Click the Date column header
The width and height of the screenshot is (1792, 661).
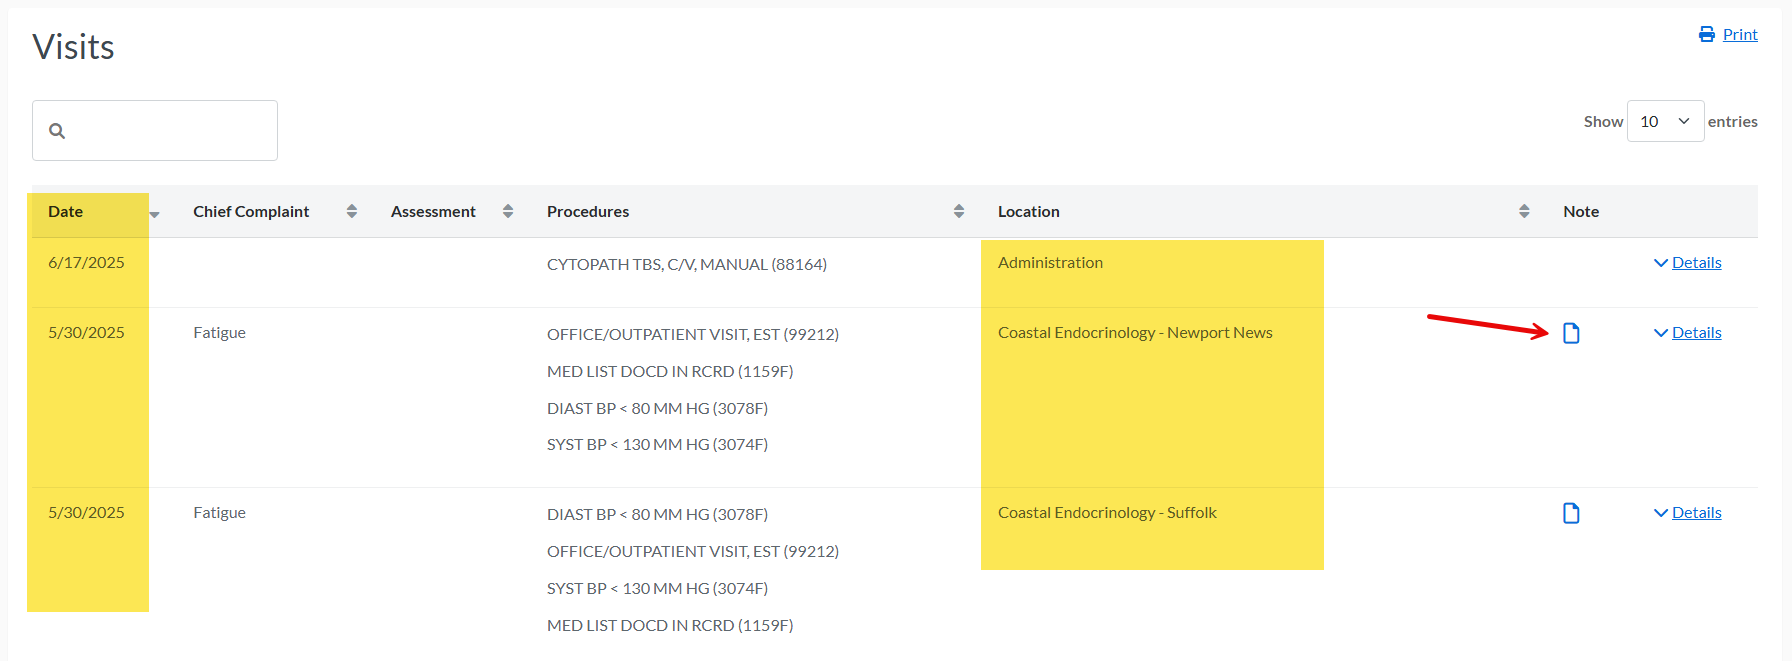(66, 211)
